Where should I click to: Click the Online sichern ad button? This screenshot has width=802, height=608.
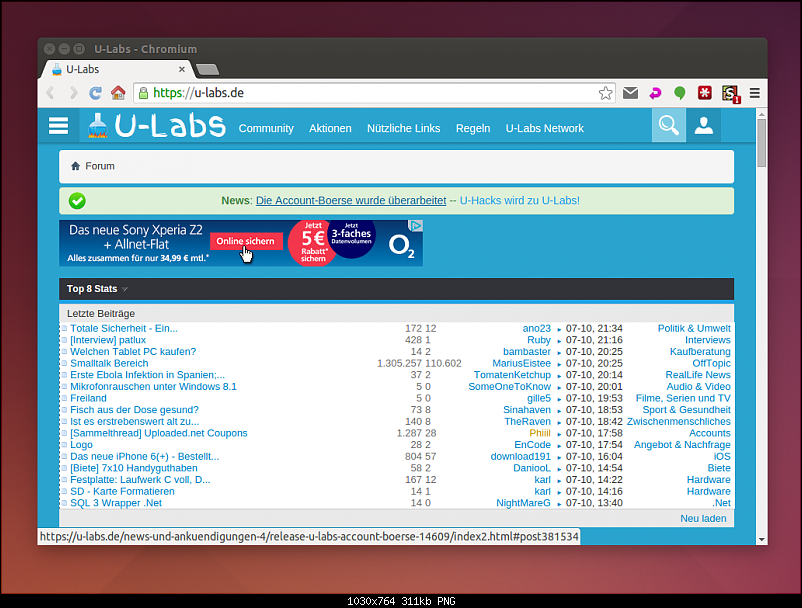point(245,242)
